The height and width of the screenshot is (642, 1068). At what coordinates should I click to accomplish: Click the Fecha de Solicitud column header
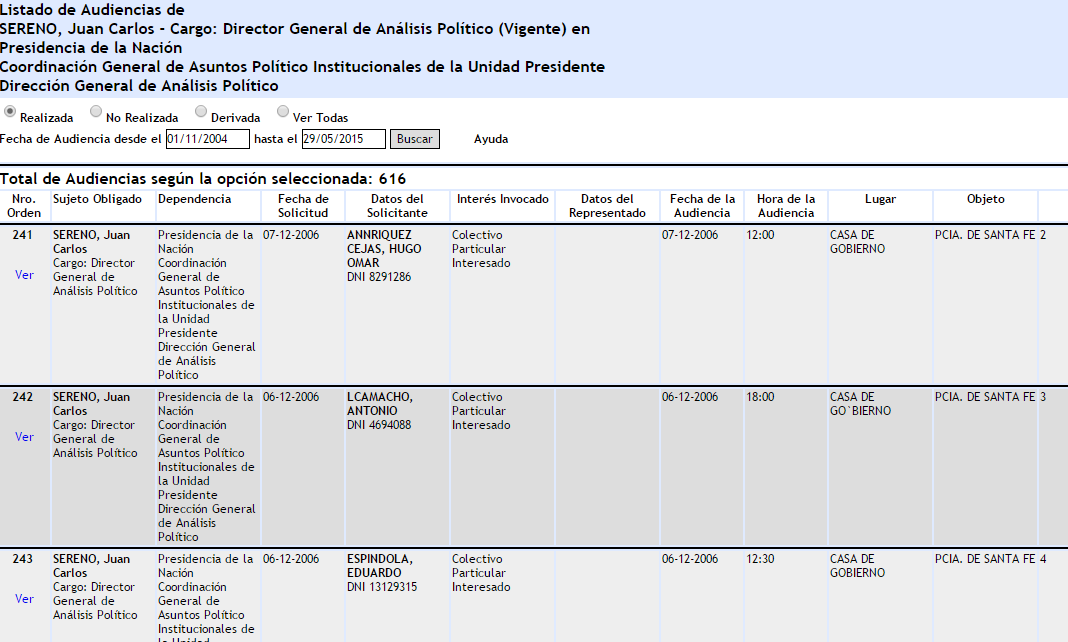coord(303,206)
